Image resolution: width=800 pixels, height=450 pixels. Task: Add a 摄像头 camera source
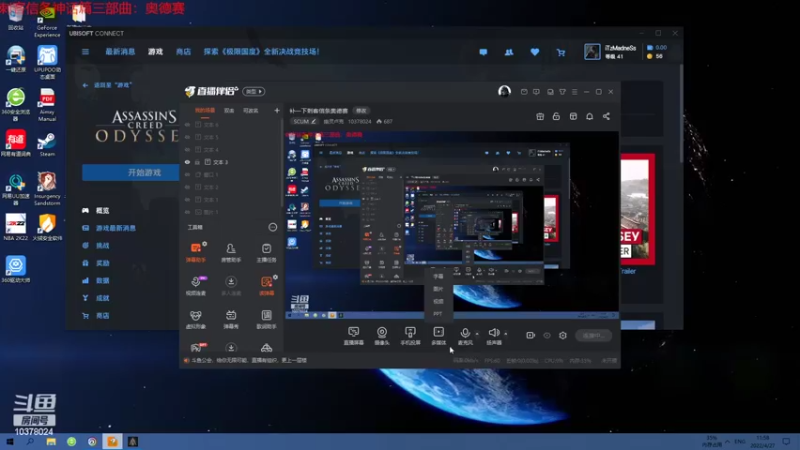point(382,336)
